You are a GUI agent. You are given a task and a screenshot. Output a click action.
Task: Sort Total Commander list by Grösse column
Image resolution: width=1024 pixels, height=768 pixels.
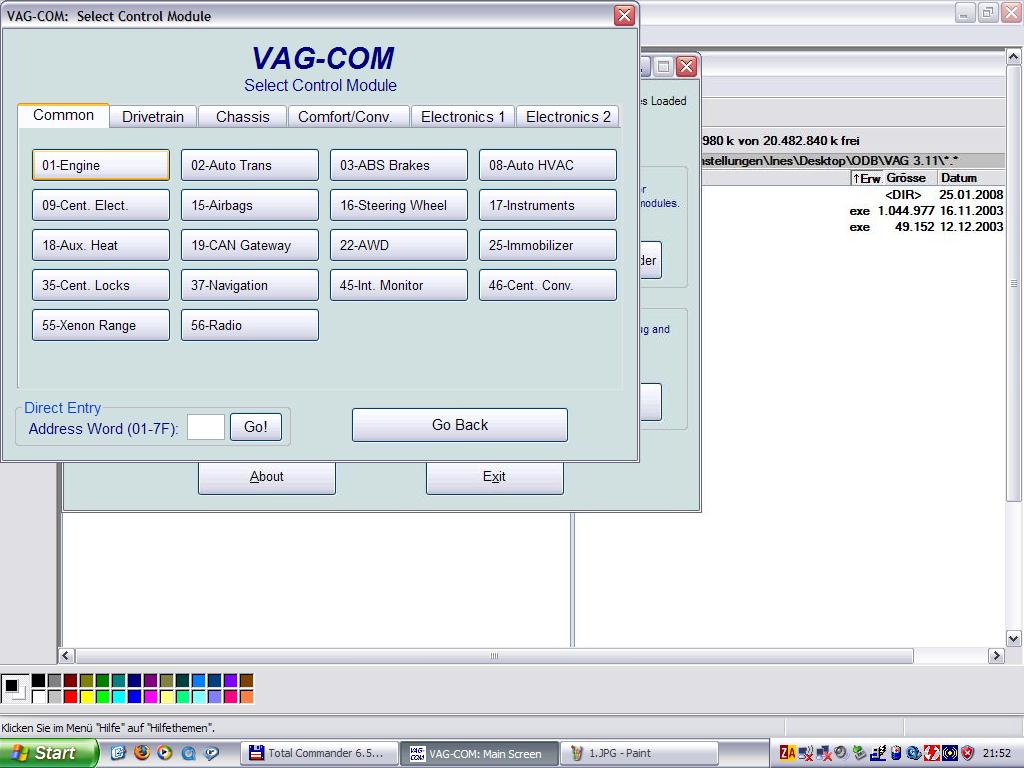click(910, 178)
